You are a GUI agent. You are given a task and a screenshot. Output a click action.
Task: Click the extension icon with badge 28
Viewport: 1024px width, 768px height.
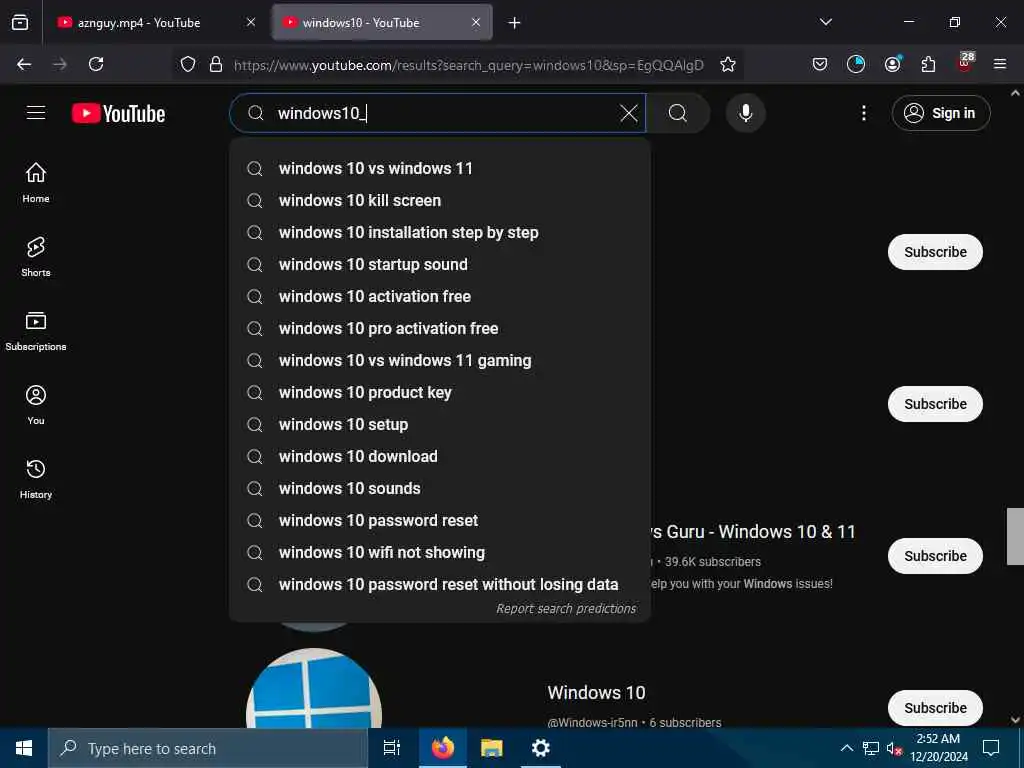click(965, 63)
